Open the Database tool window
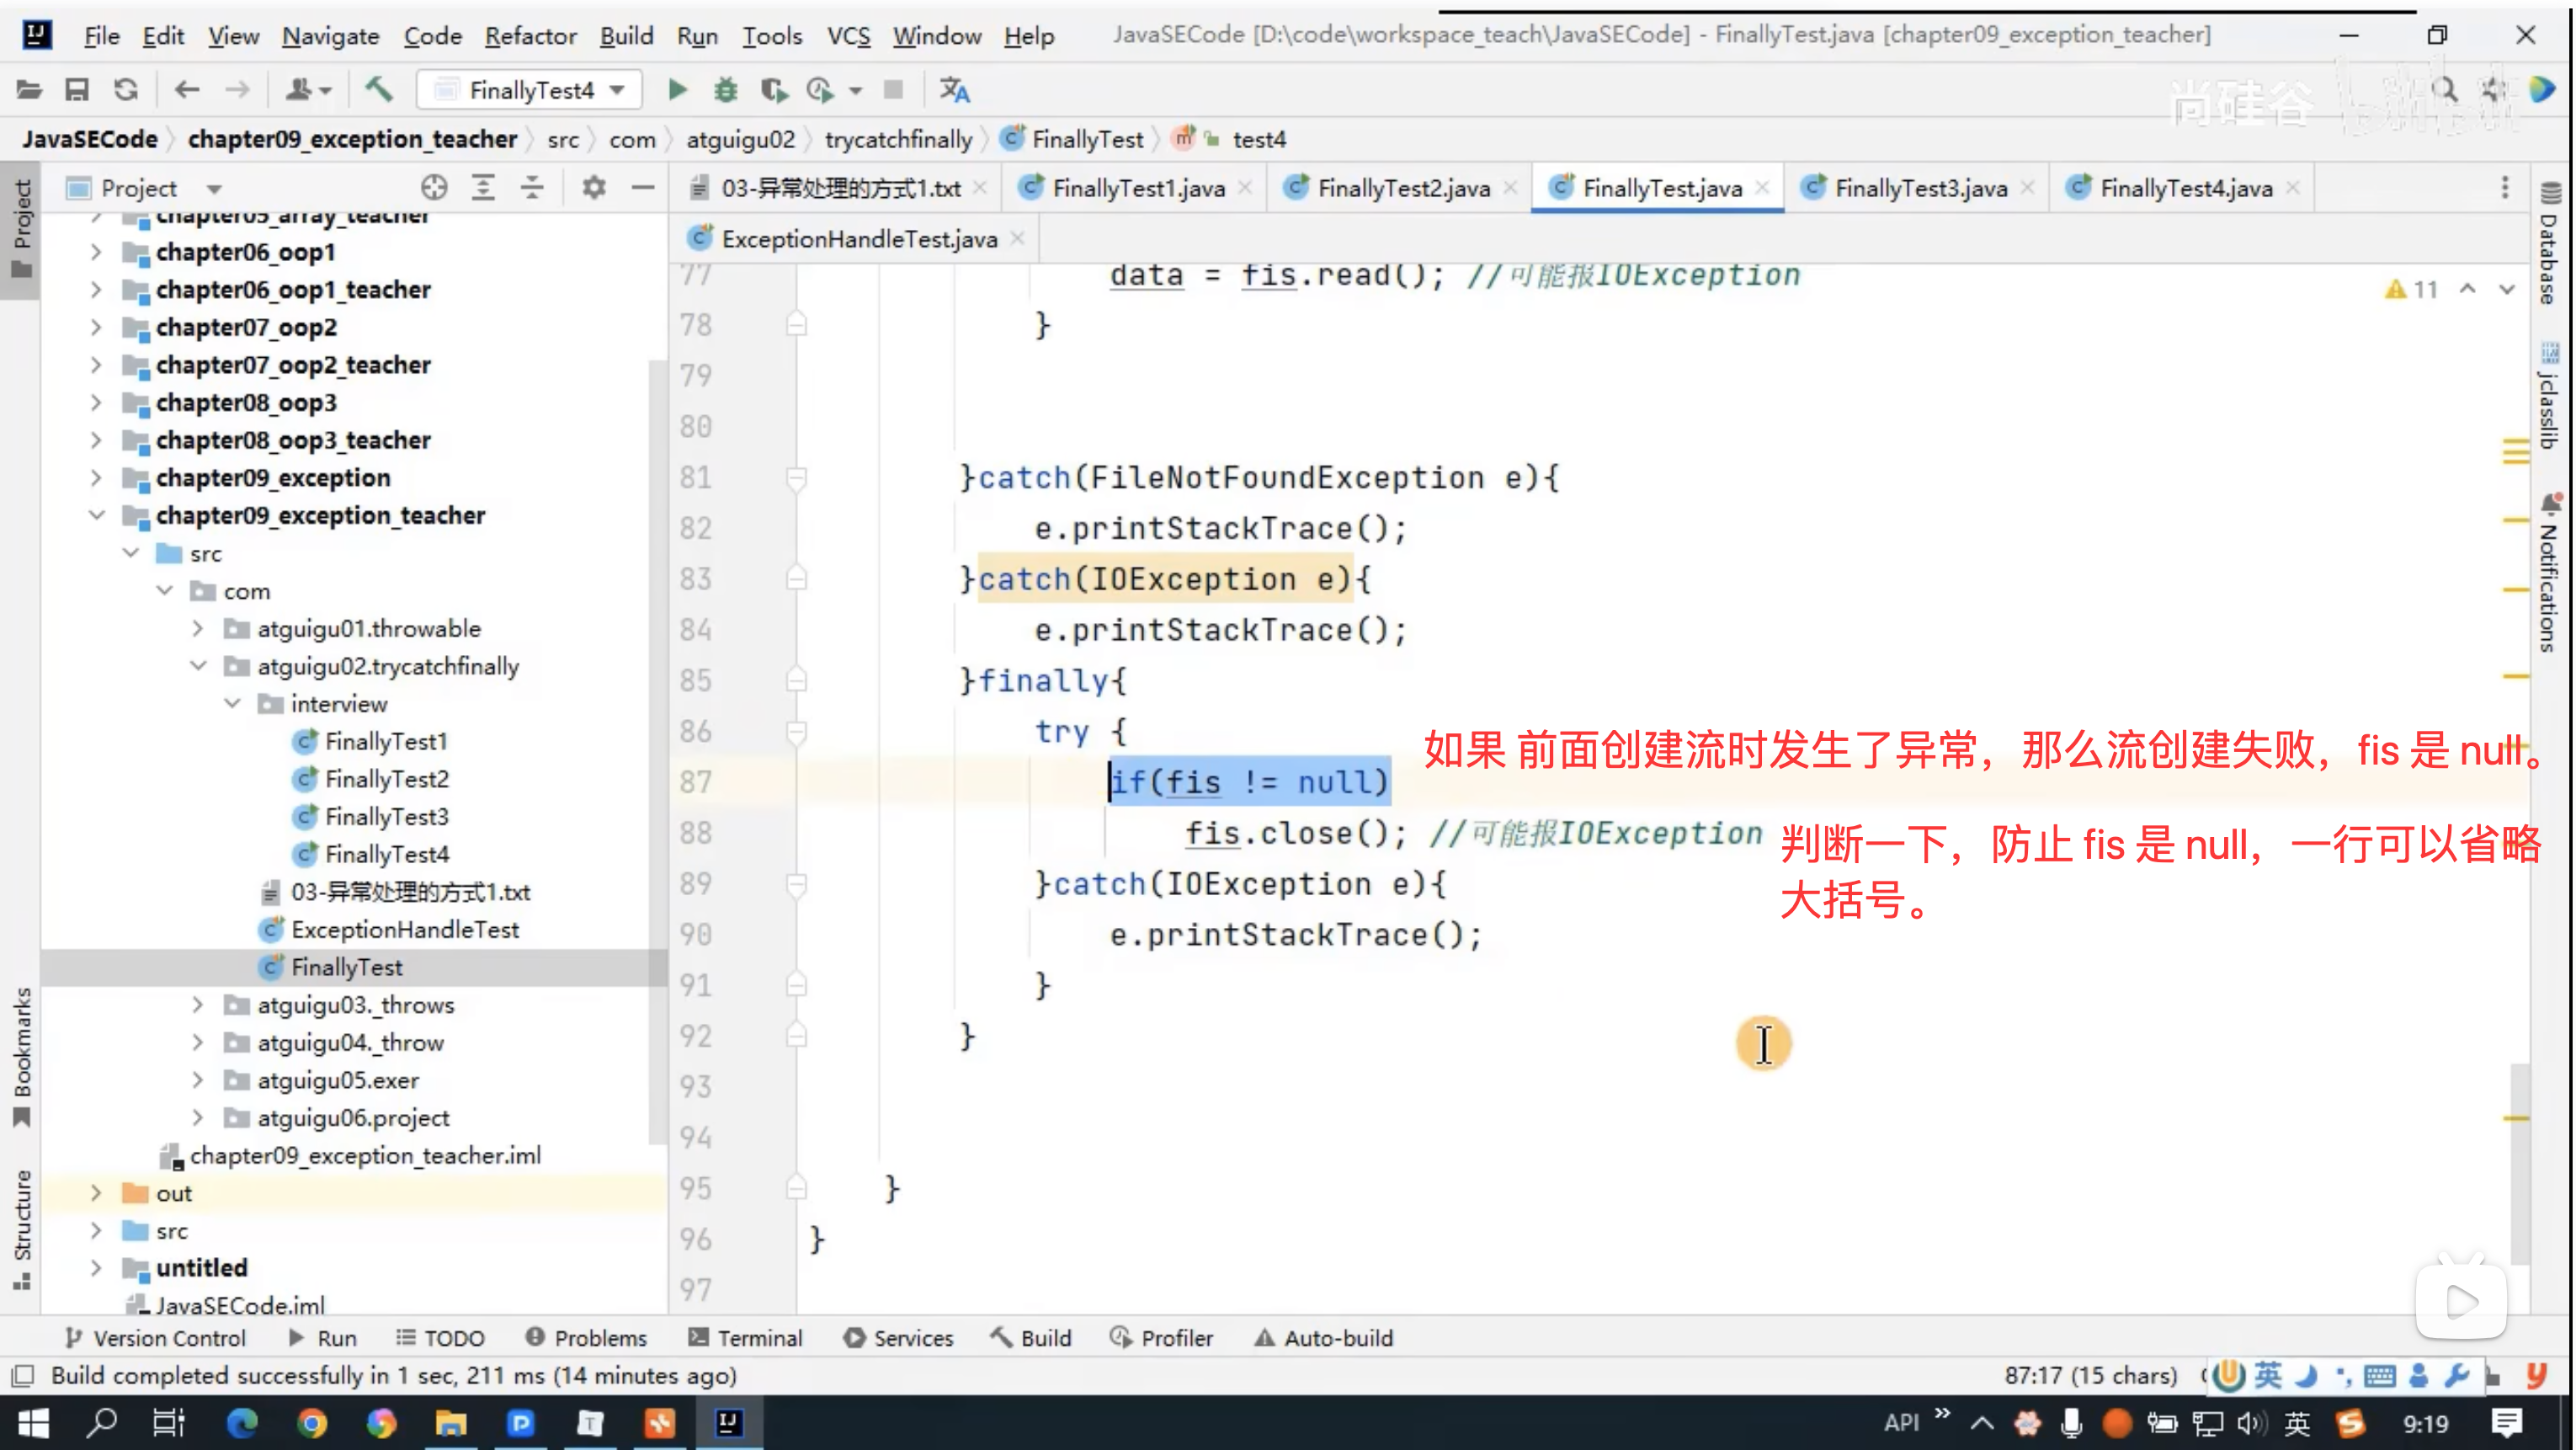The height and width of the screenshot is (1450, 2576). click(x=2549, y=245)
